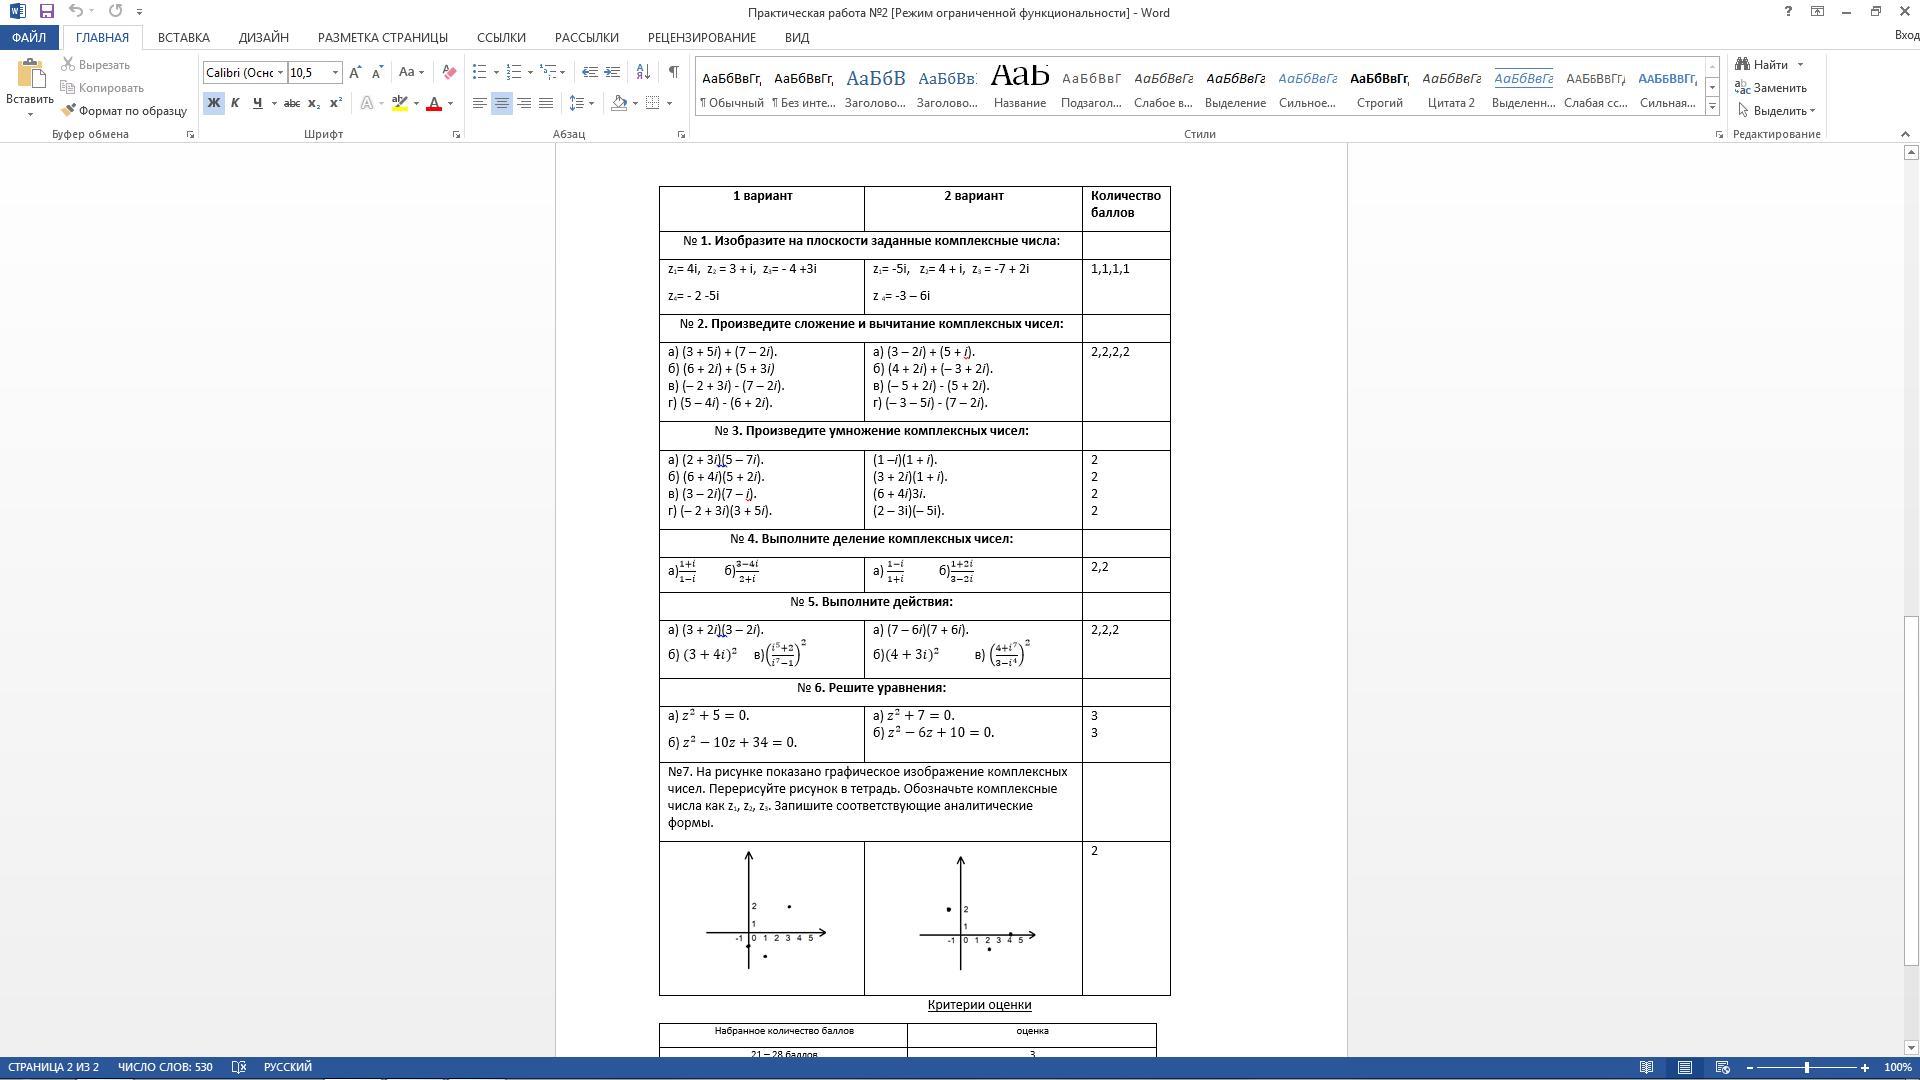The width and height of the screenshot is (1920, 1080).
Task: Open the font size dropdown arrow
Action: tap(335, 72)
